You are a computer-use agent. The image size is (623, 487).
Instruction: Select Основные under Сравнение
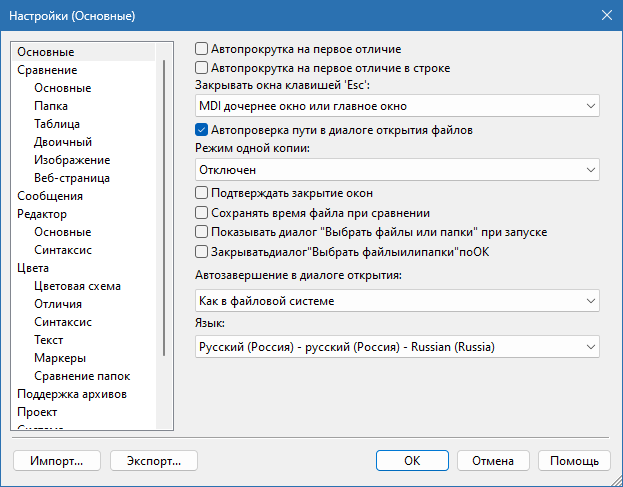pos(63,88)
